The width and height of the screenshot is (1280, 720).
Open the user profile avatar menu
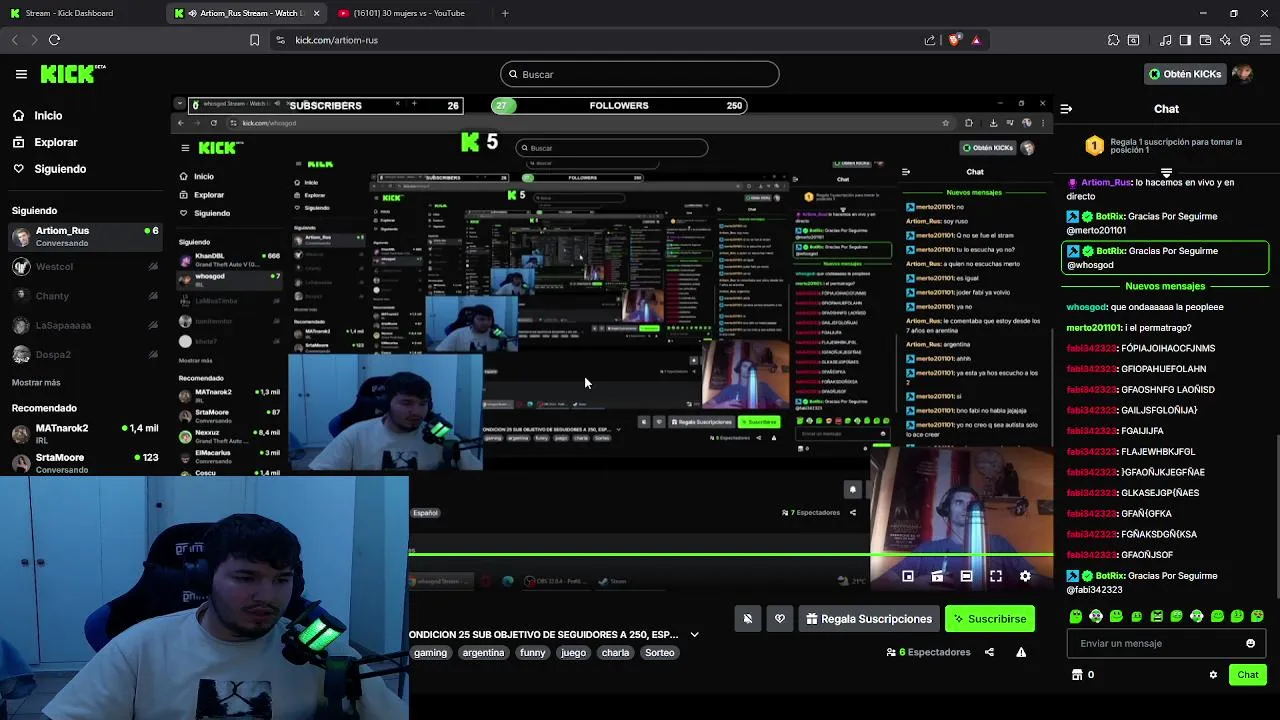tap(1242, 74)
